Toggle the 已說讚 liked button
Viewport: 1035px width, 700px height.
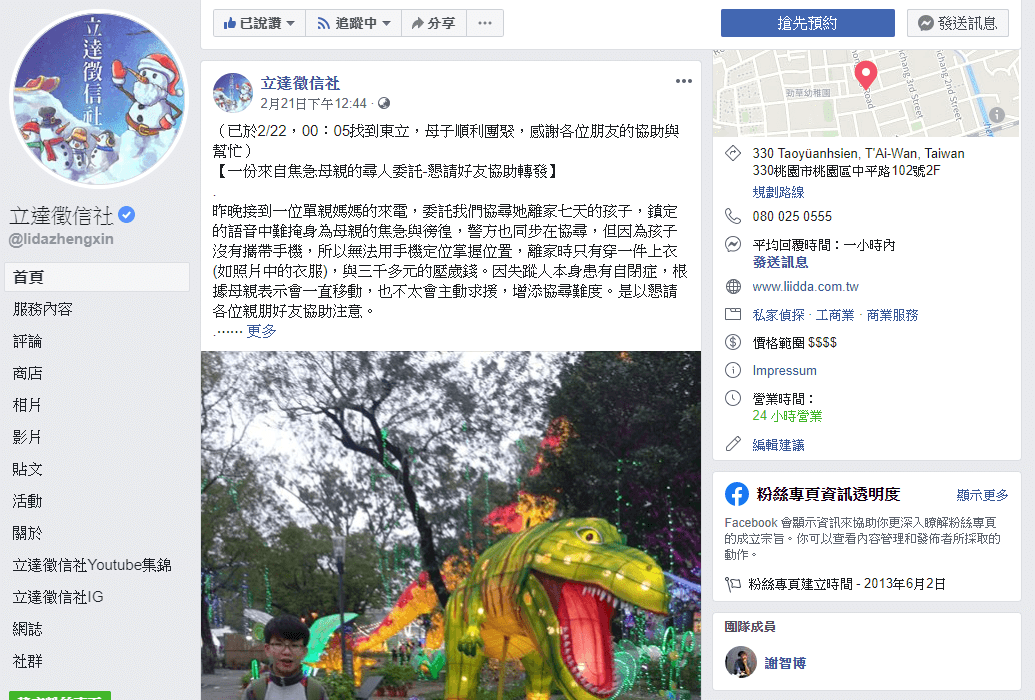[259, 23]
